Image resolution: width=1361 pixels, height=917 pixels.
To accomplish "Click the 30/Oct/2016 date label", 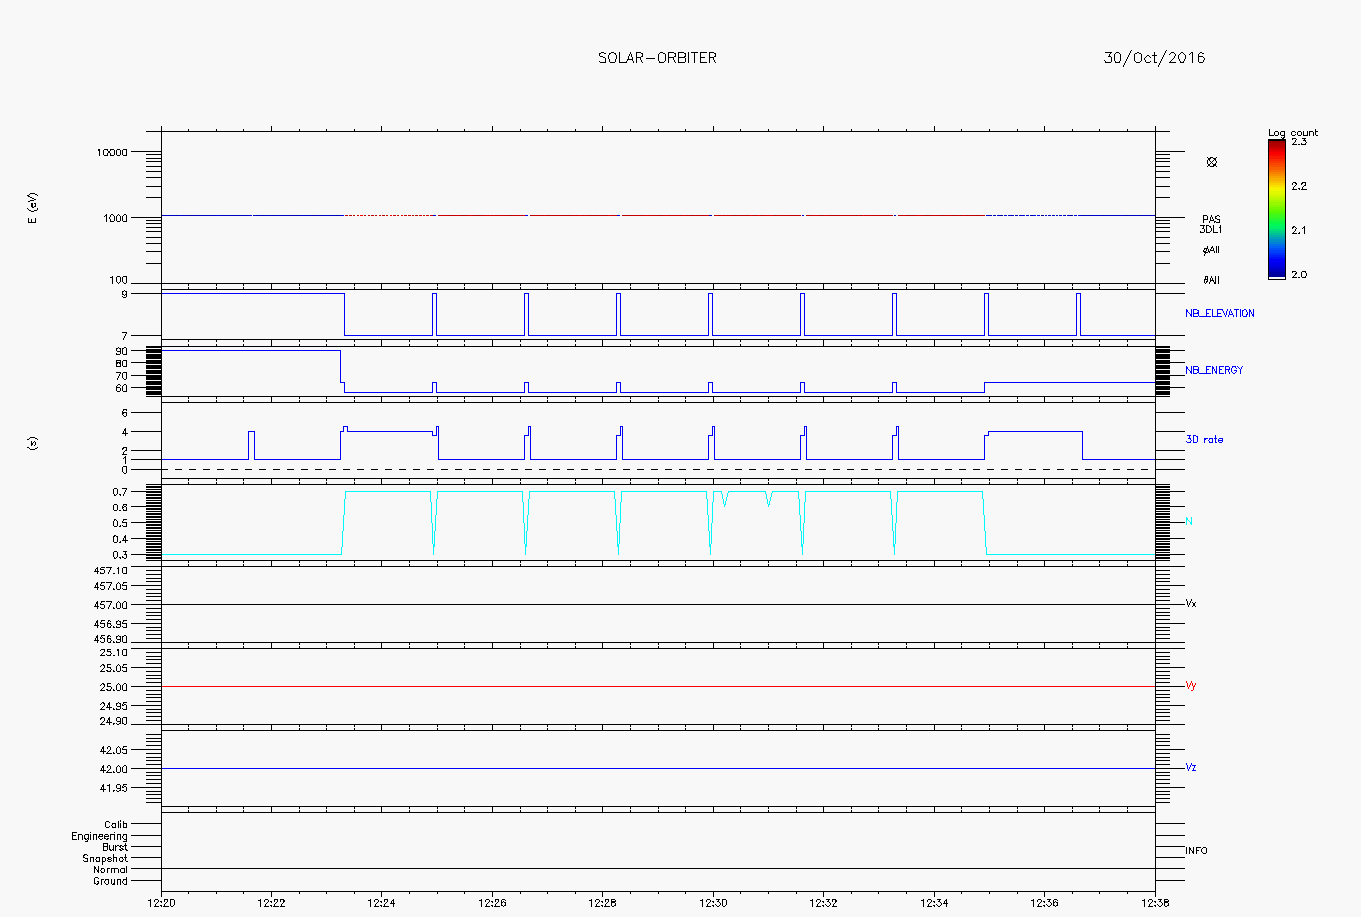I will (1154, 58).
